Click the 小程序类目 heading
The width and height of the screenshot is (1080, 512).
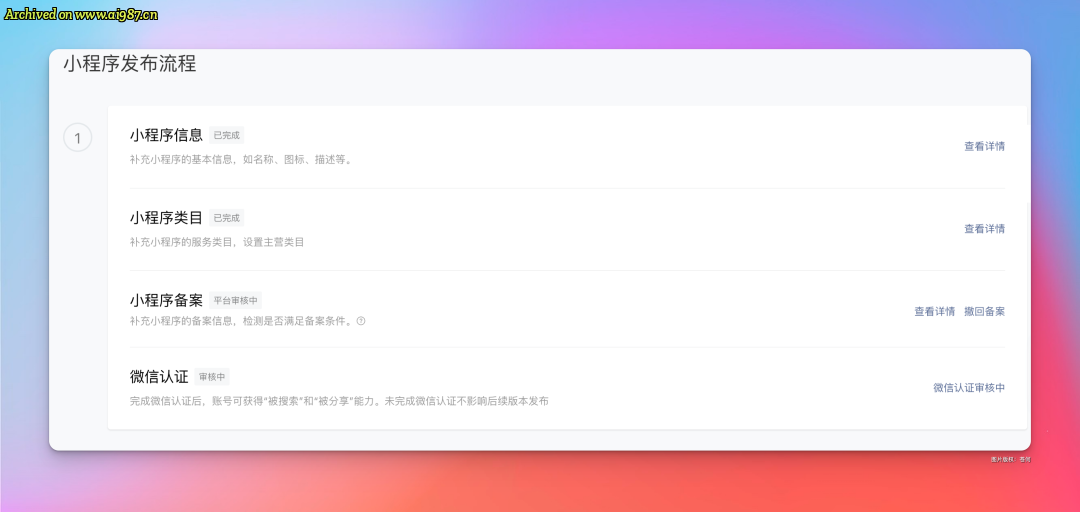[166, 218]
